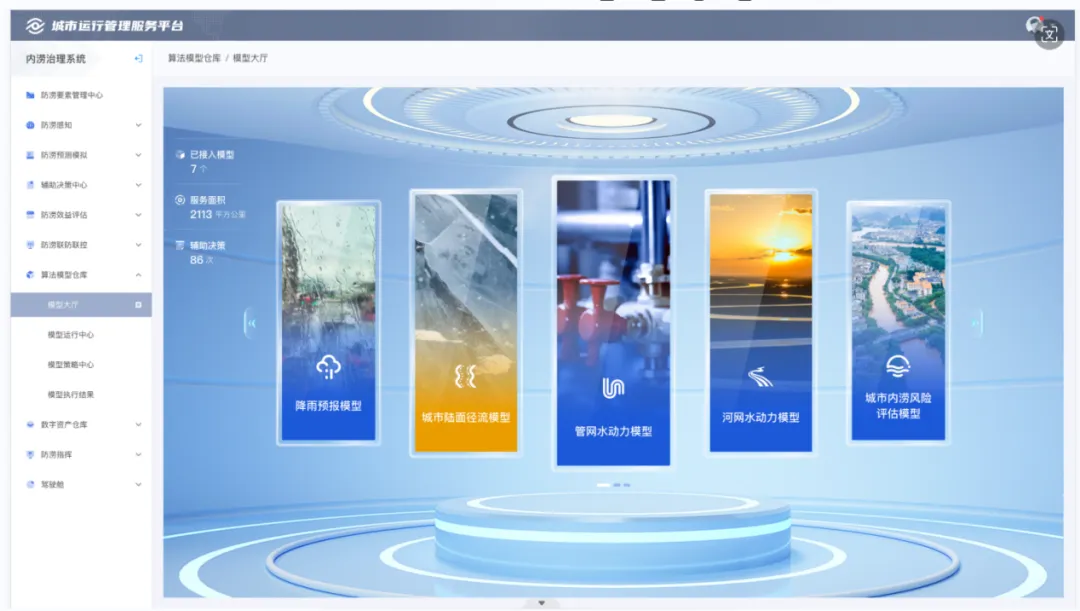Select the third carousel pagination dot
This screenshot has width=1080, height=611.
(x=627, y=485)
